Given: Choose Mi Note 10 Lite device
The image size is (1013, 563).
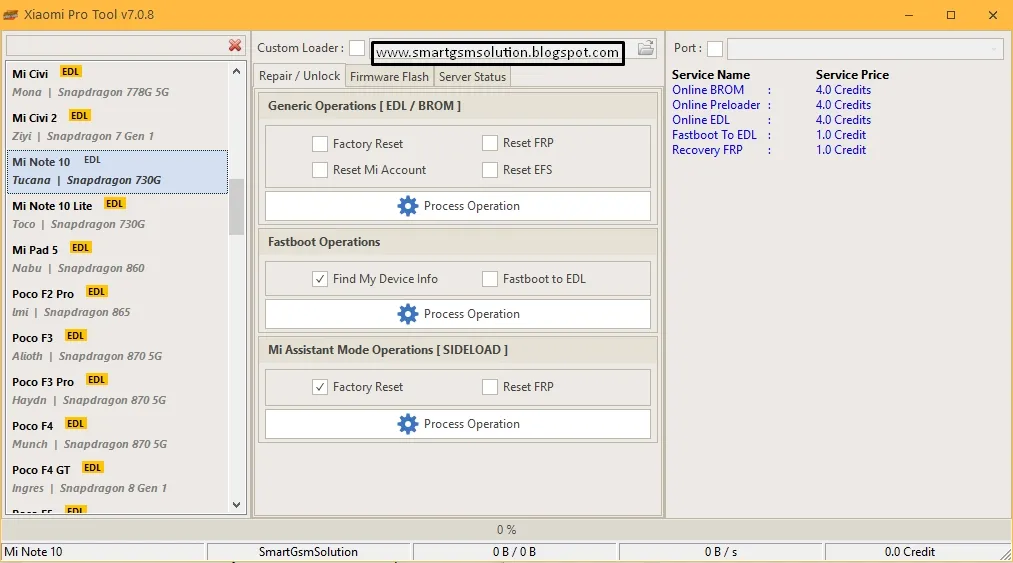Looking at the screenshot, I should point(117,215).
